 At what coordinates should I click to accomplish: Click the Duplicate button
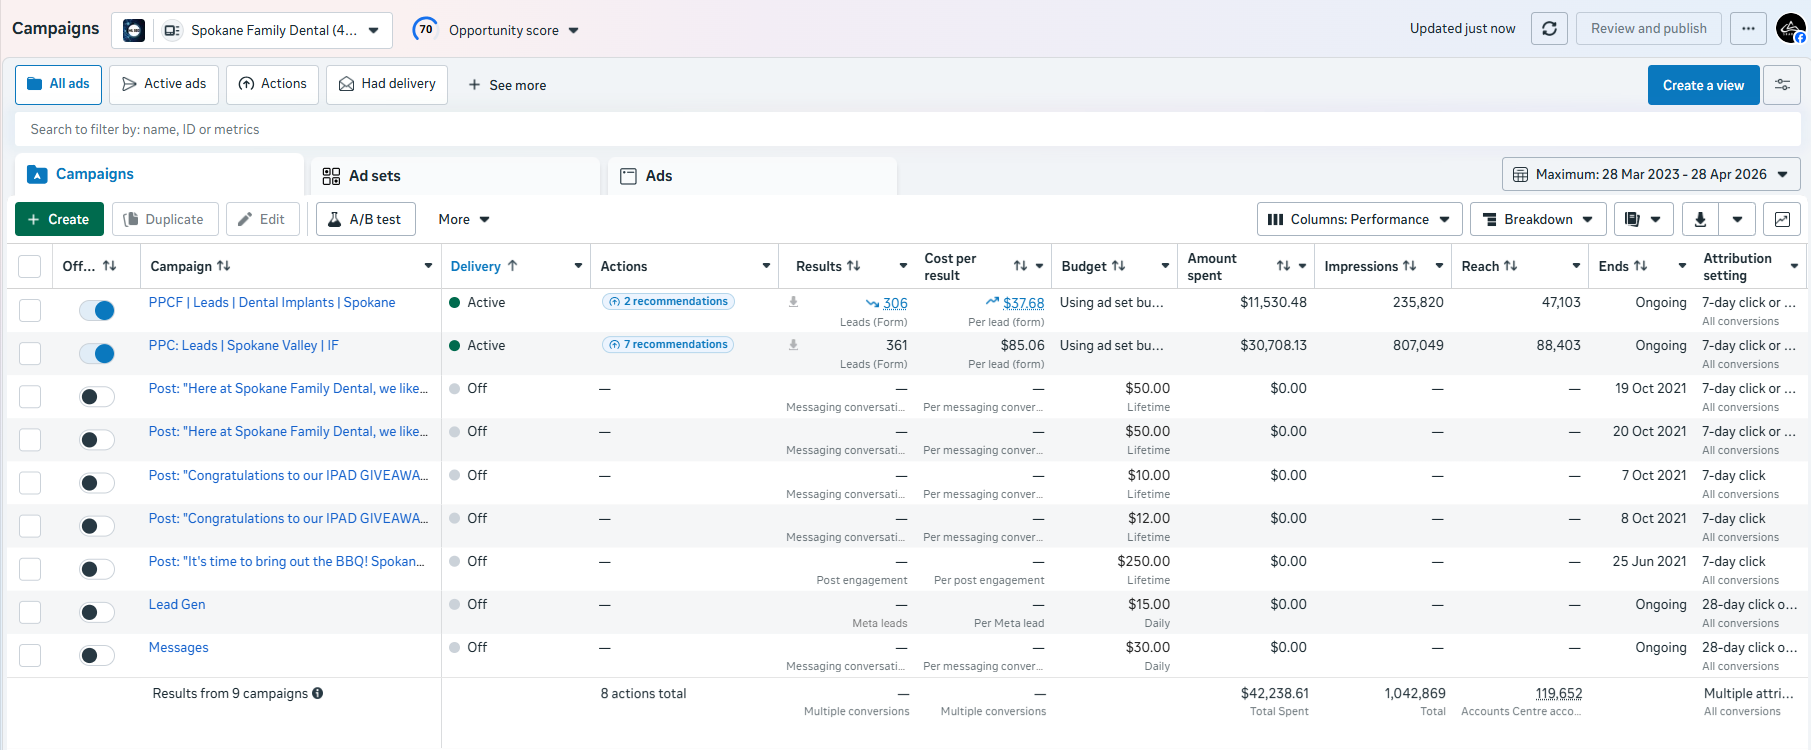point(165,219)
